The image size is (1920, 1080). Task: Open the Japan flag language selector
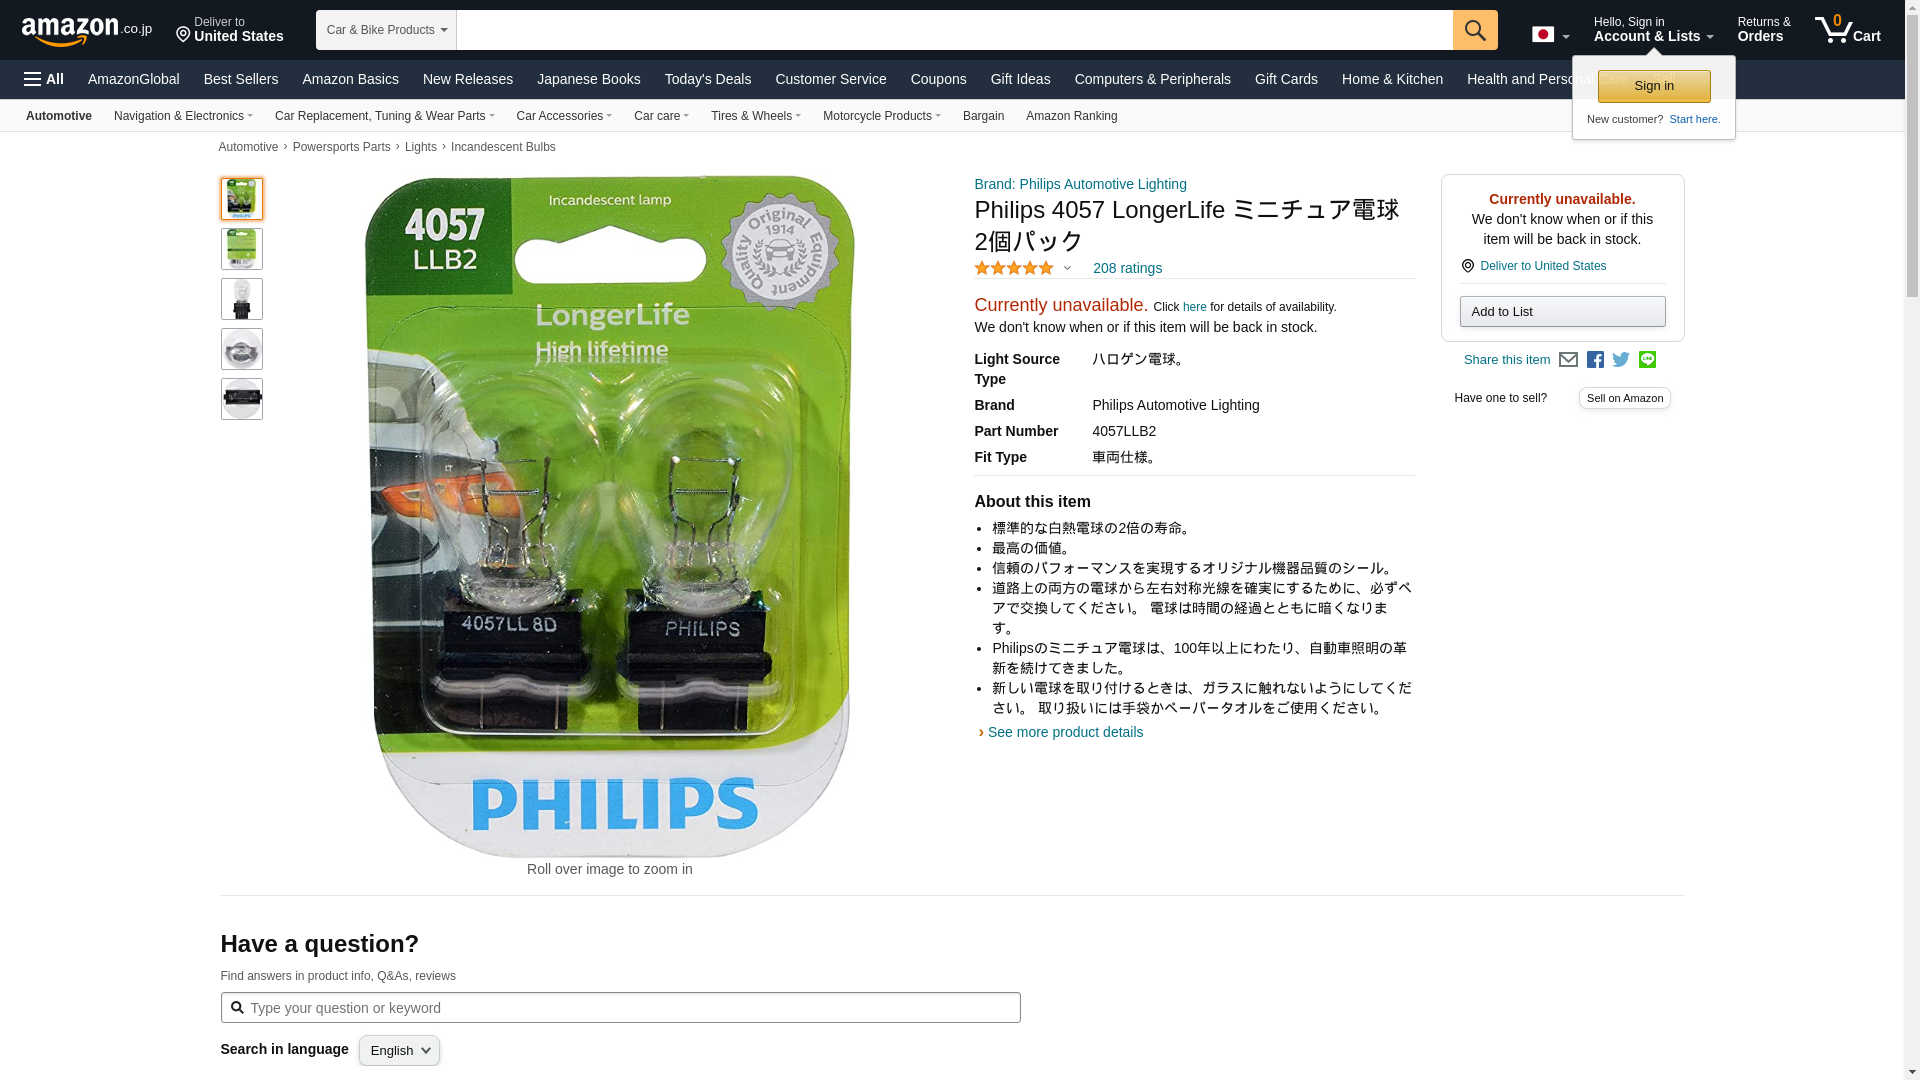[1550, 35]
